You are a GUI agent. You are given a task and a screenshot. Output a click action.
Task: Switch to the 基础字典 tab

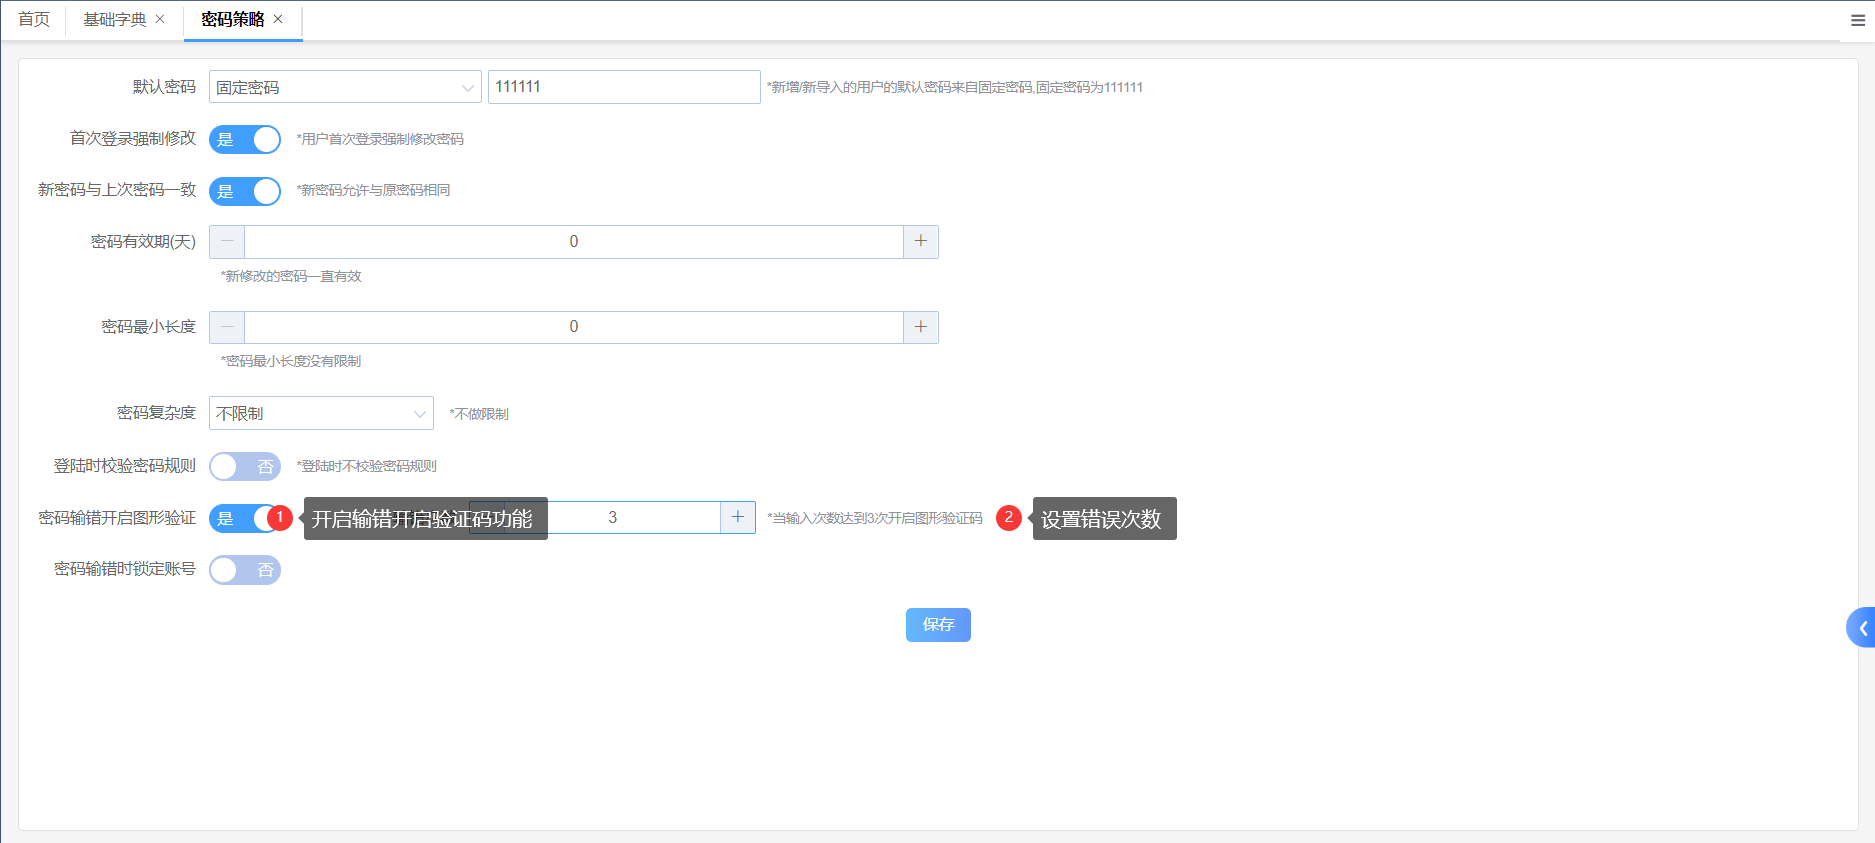click(x=114, y=19)
